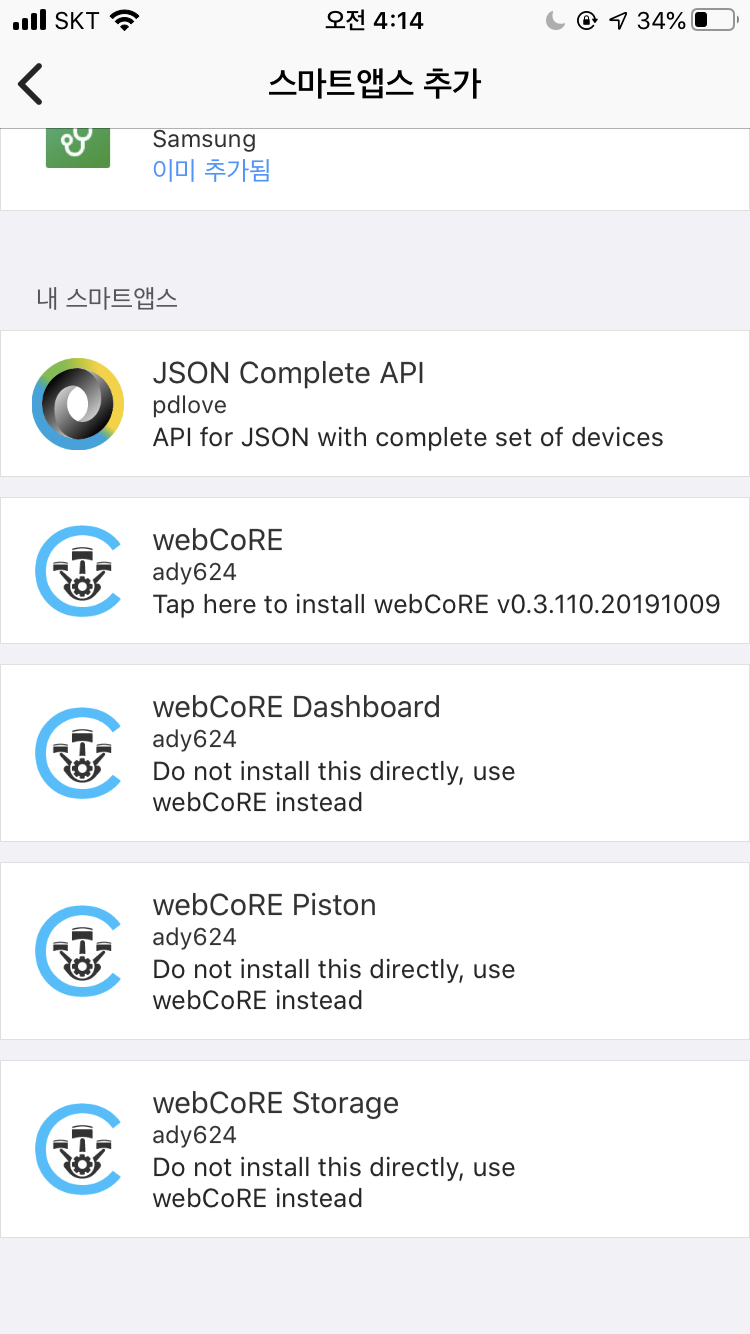
Task: Tap the webCoRE app icon
Action: point(78,570)
